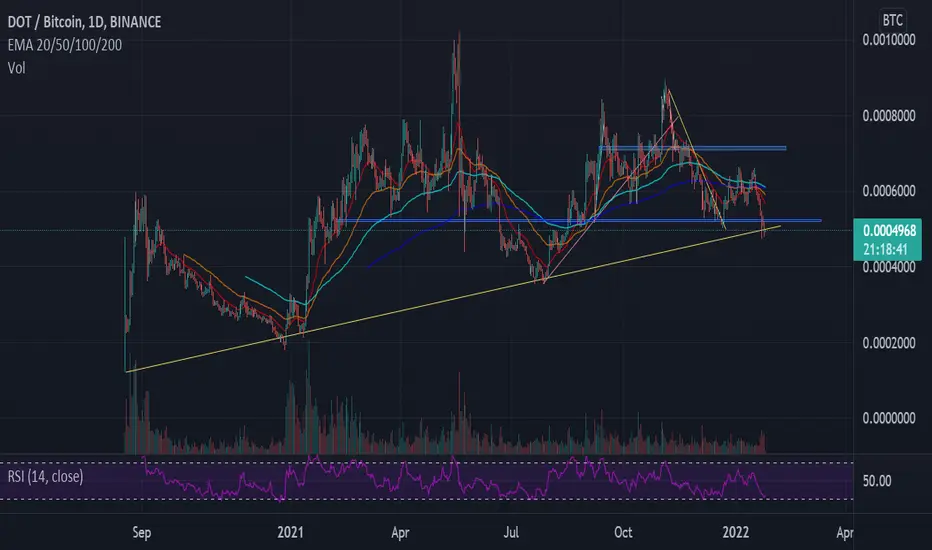
Task: Select the purple RSI line
Action: pos(455,479)
